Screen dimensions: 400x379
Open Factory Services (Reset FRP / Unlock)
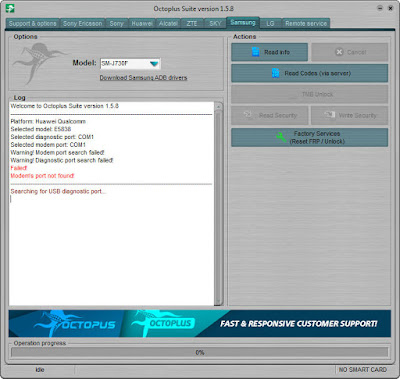click(310, 138)
